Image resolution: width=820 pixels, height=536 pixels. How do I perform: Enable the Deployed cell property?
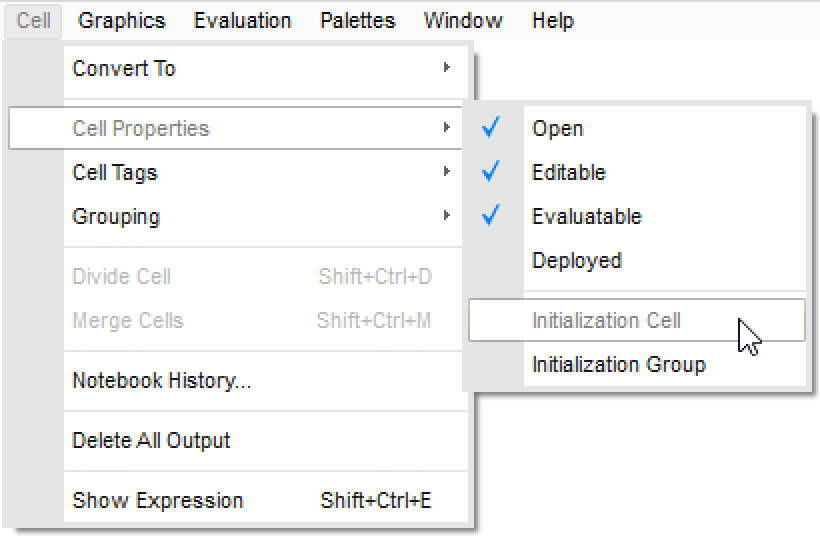tap(576, 261)
